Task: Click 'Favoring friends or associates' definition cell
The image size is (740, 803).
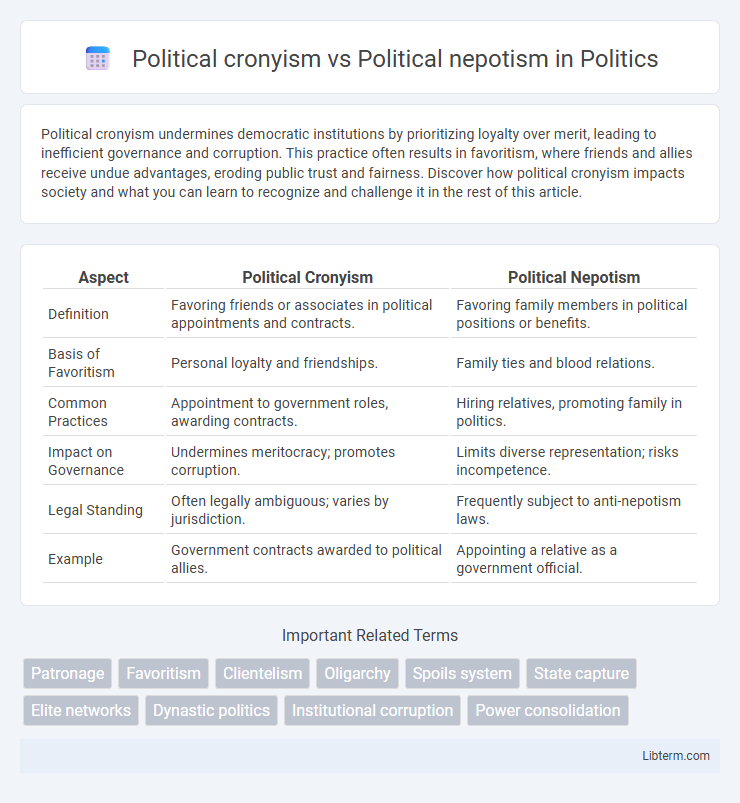Action: click(x=307, y=314)
